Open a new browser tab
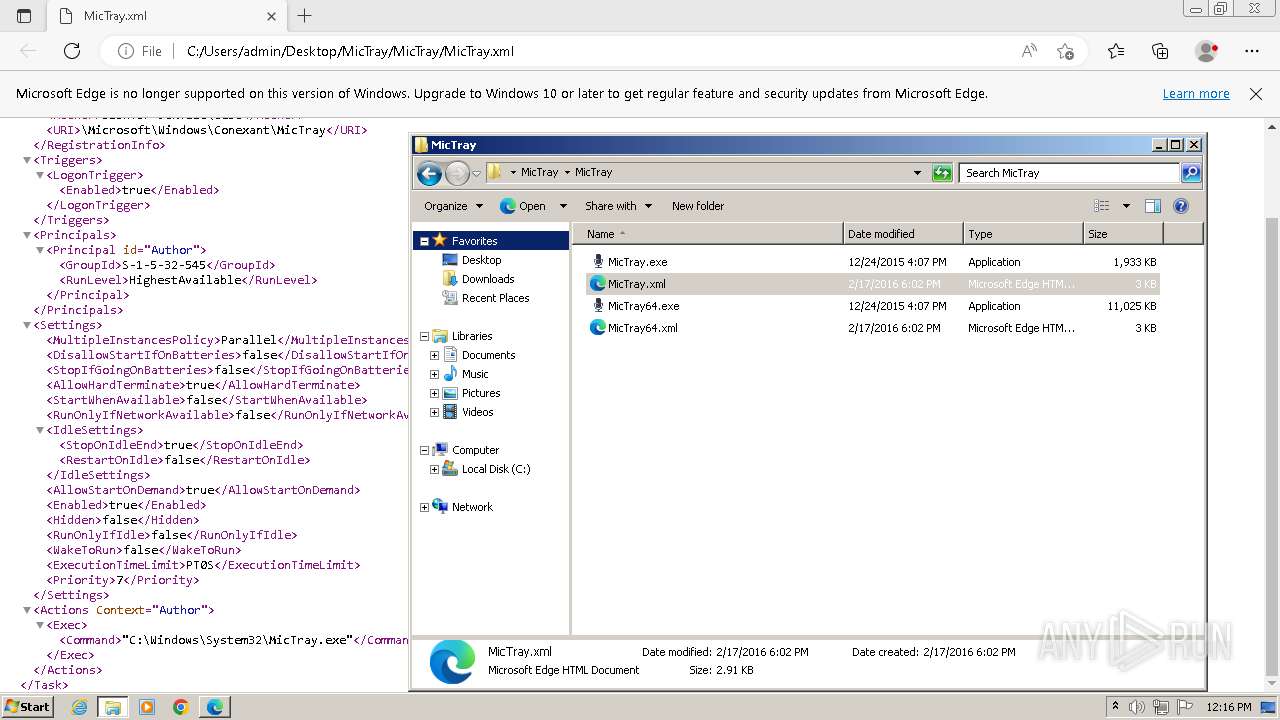Viewport: 1280px width, 720px height. [305, 16]
